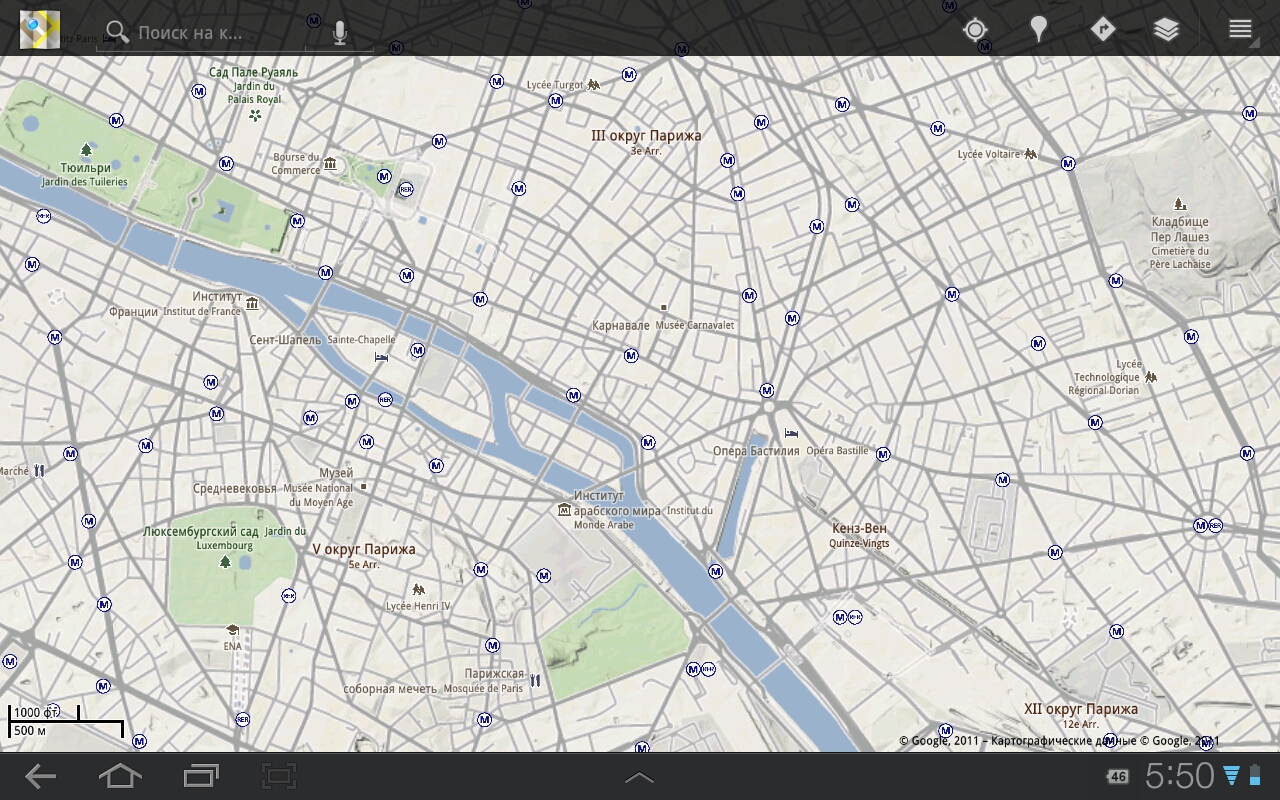Tap the ENA graduation cap marker
Image resolution: width=1280 pixels, height=800 pixels.
pyautogui.click(x=233, y=630)
